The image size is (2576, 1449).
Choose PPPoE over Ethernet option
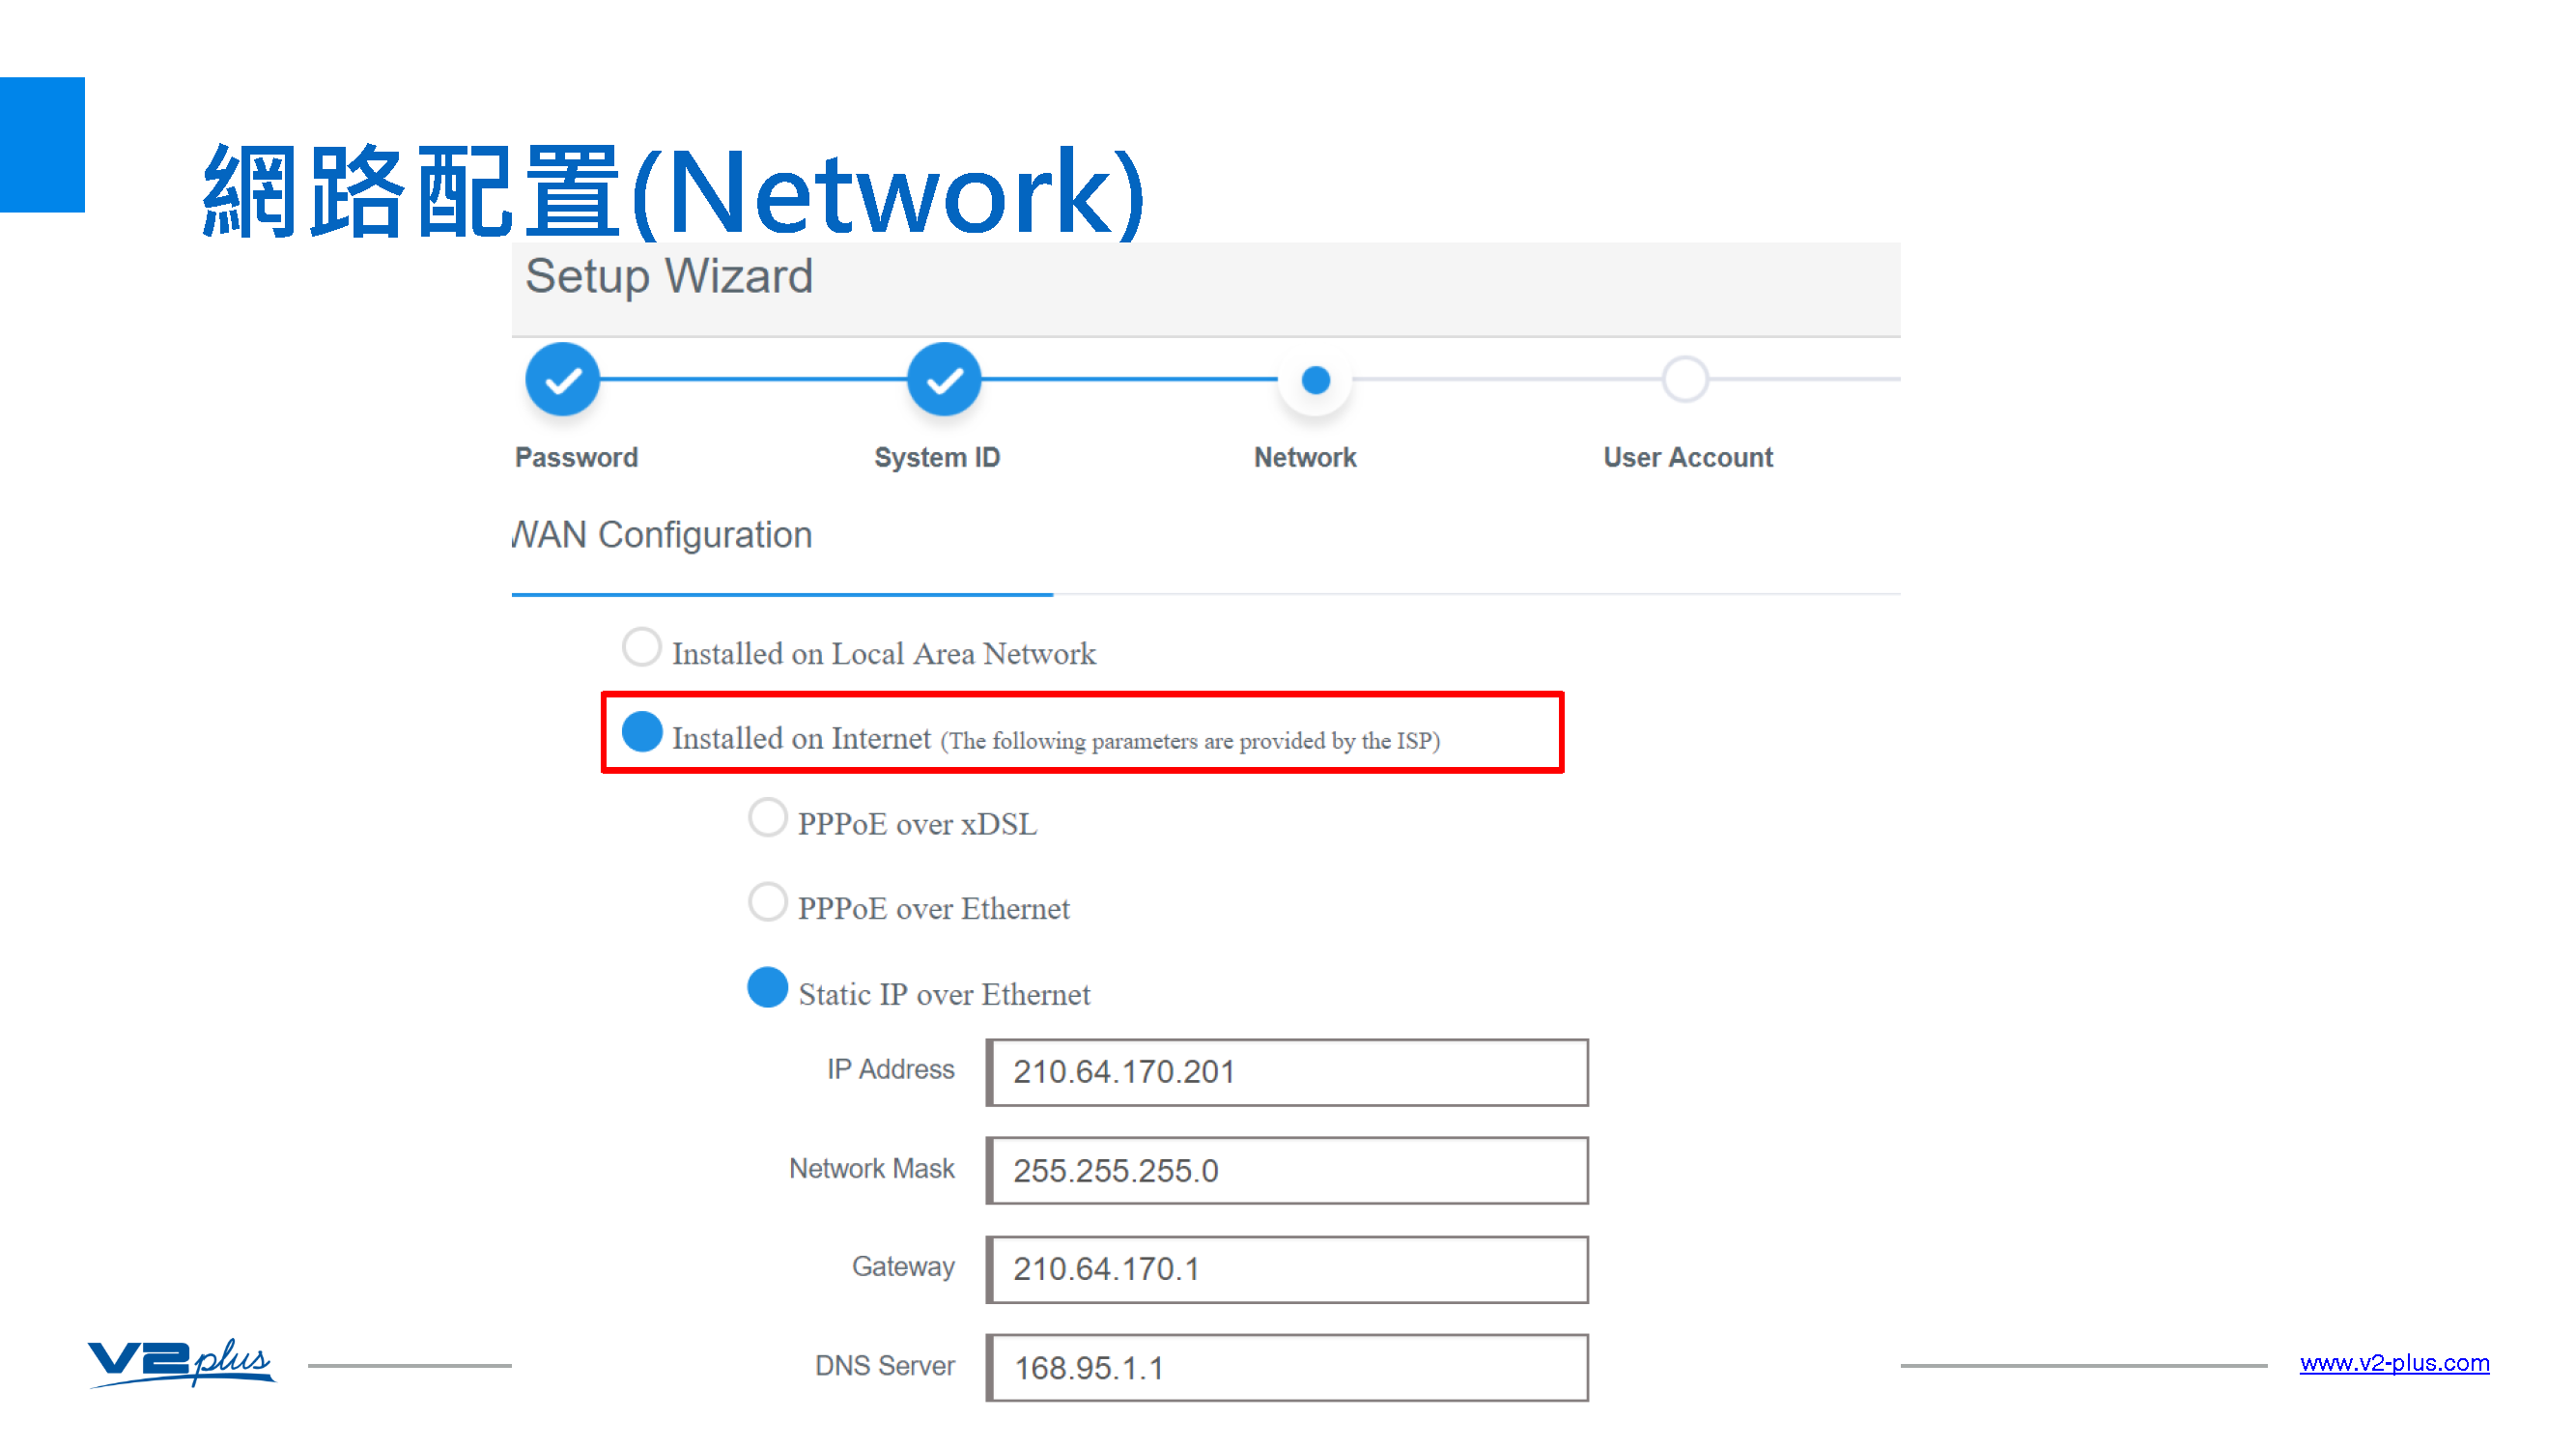click(767, 902)
